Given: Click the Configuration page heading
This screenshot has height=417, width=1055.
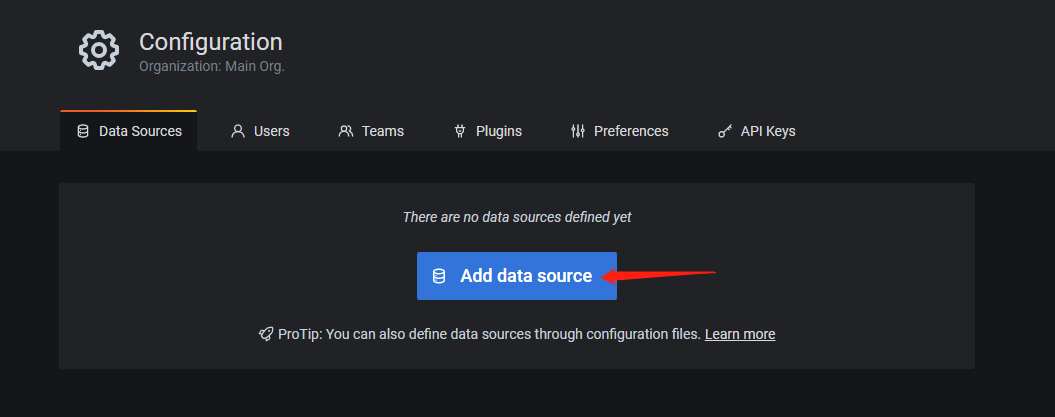Looking at the screenshot, I should [x=211, y=42].
